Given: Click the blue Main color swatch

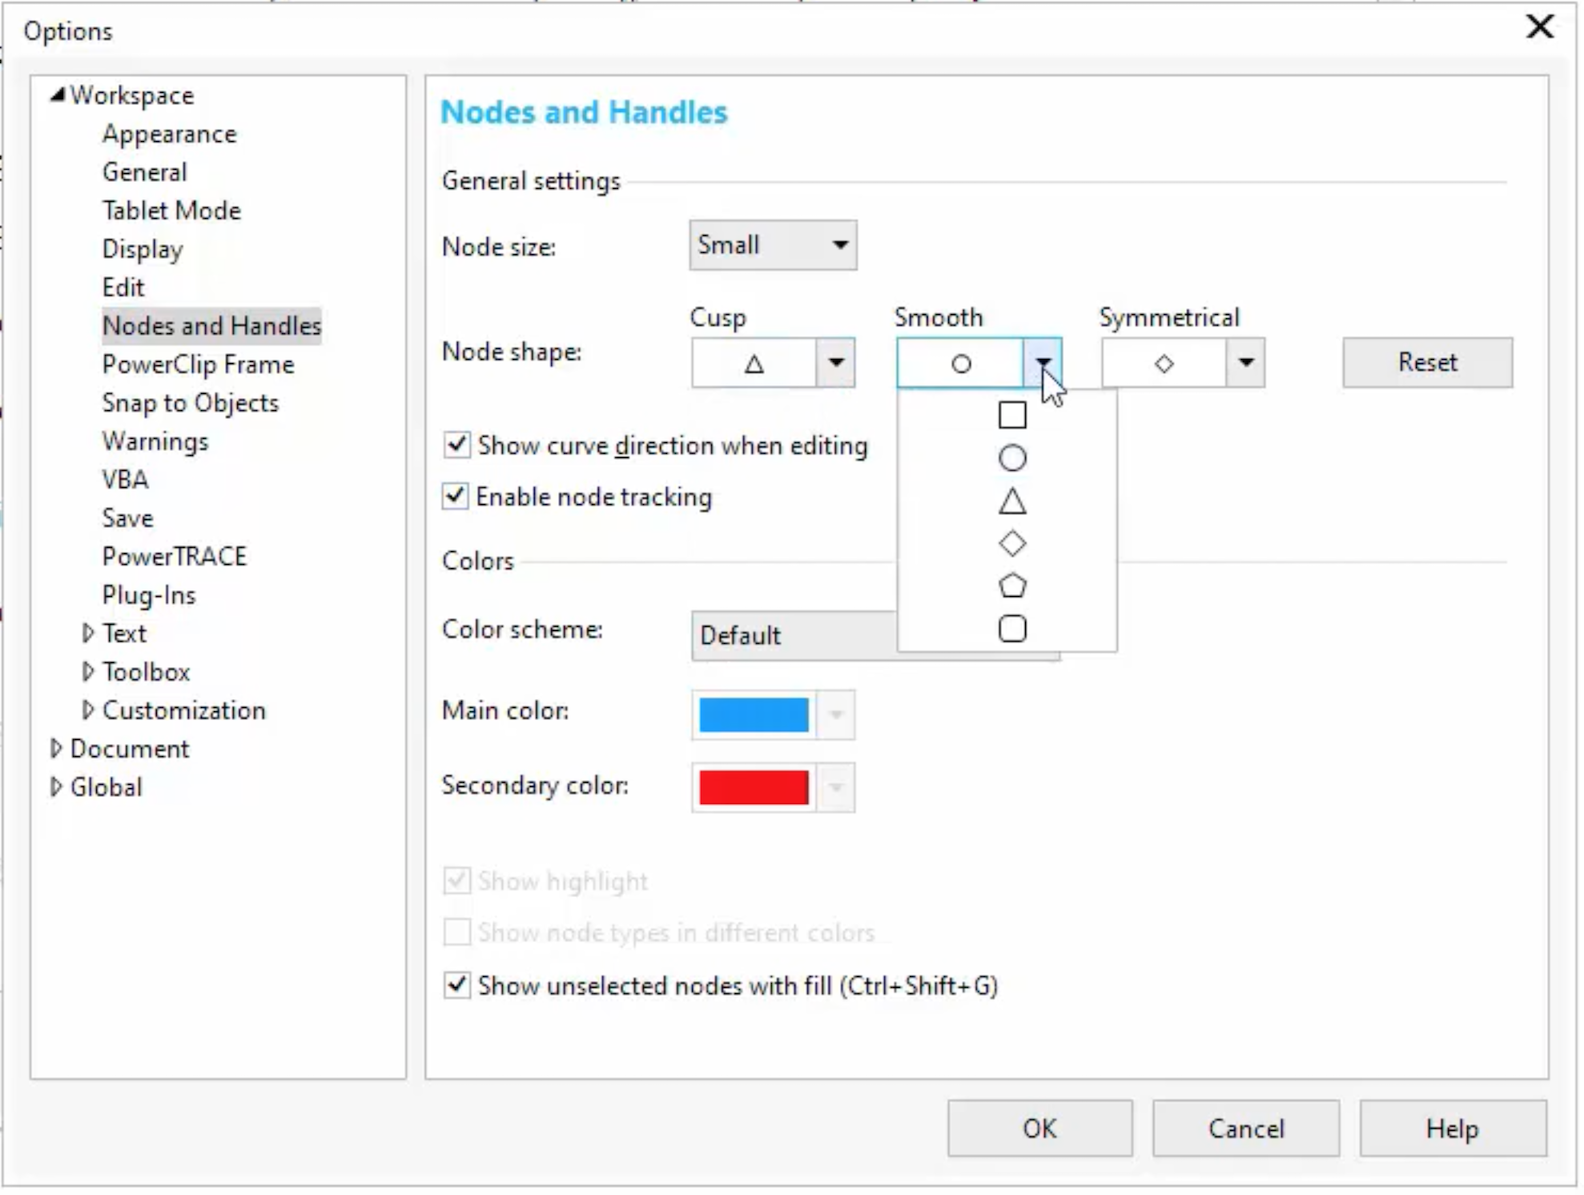Looking at the screenshot, I should 754,715.
